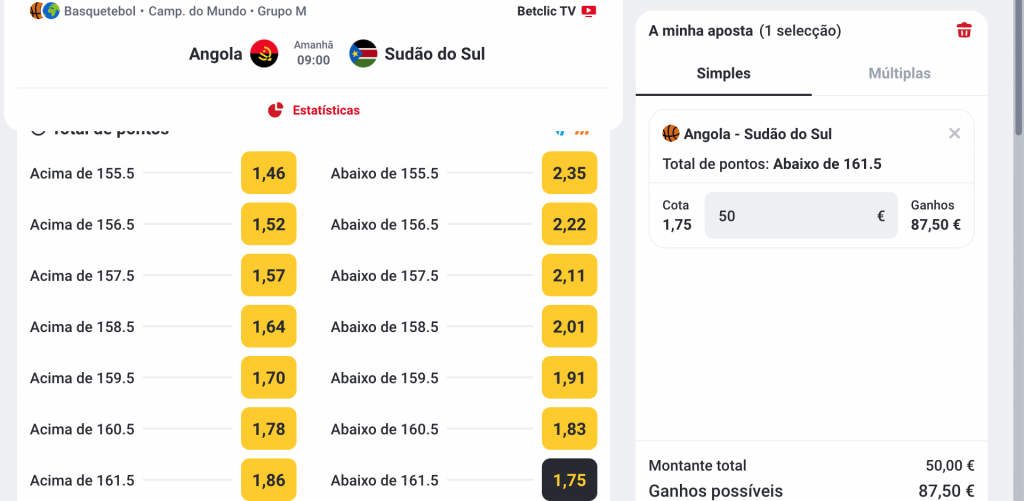Select the Simples tab

[x=724, y=73]
